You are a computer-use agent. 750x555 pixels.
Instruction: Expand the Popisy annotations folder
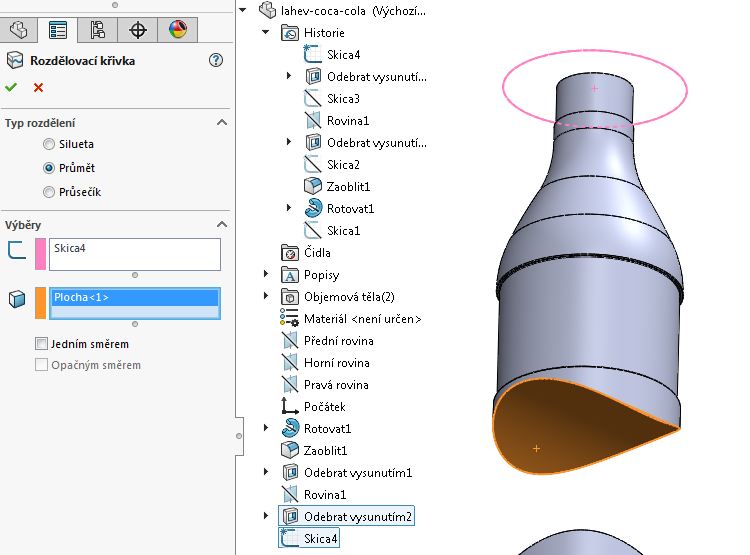coord(266,274)
